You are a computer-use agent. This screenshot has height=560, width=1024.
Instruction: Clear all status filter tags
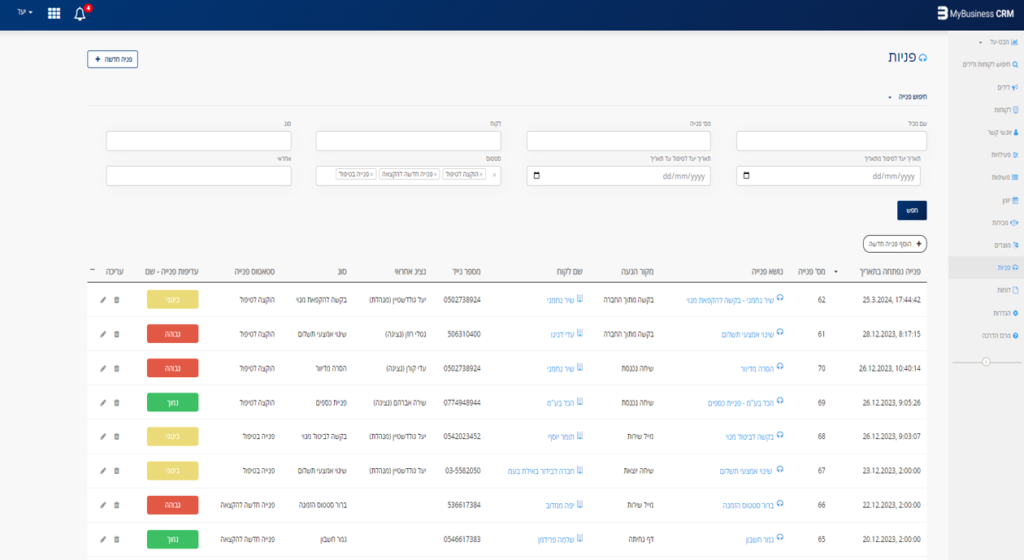tap(494, 175)
